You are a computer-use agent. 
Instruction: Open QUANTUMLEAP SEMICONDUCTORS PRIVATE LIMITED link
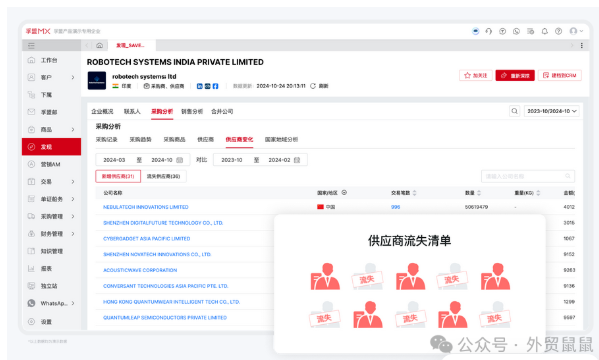tap(165, 318)
